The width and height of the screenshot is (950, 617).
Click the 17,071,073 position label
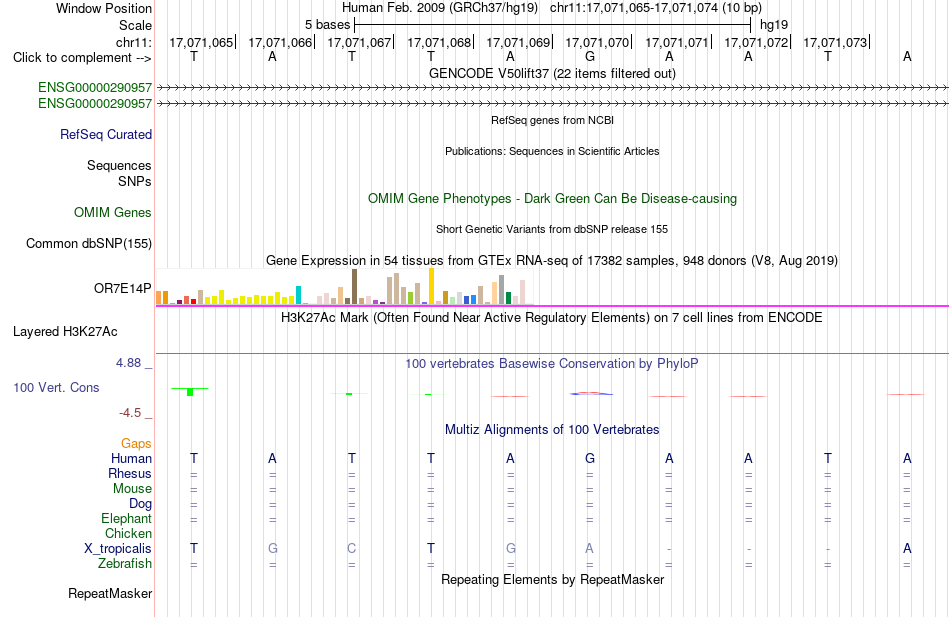pyautogui.click(x=835, y=42)
